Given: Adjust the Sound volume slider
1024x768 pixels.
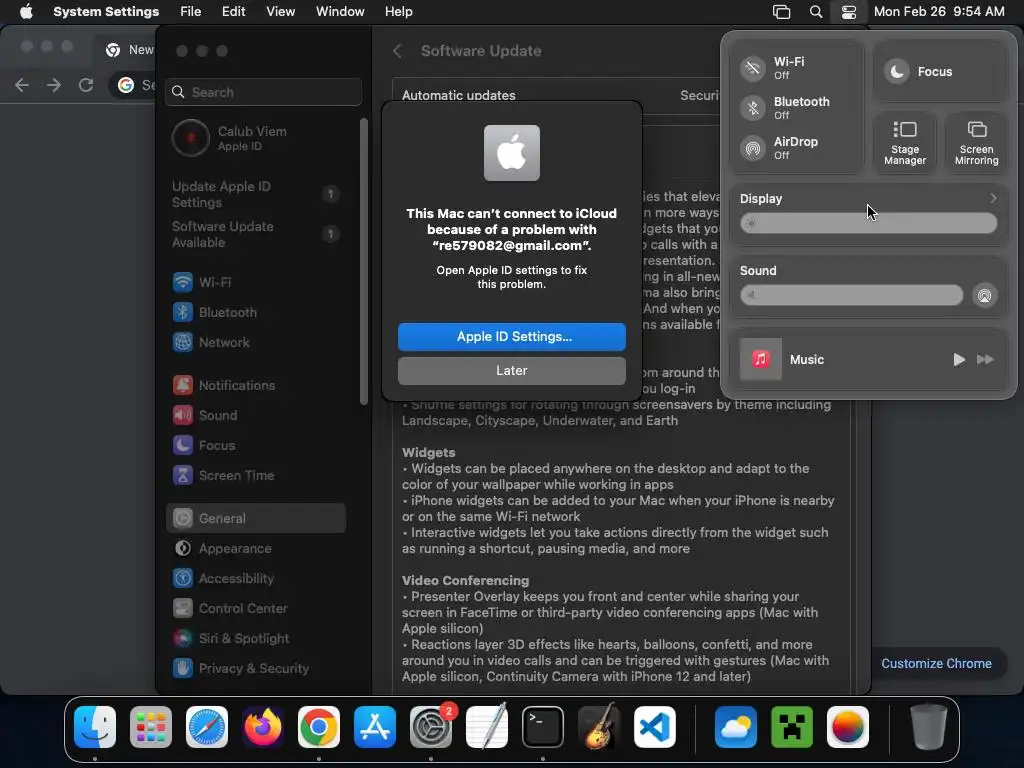Looking at the screenshot, I should click(851, 295).
